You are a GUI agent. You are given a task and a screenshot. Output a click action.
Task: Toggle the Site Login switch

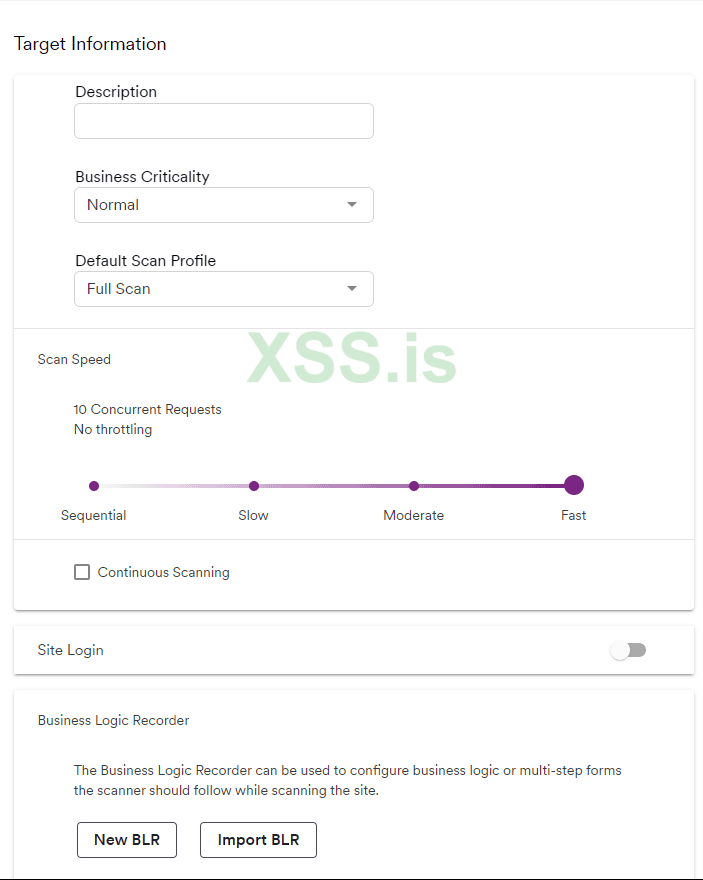(x=628, y=651)
